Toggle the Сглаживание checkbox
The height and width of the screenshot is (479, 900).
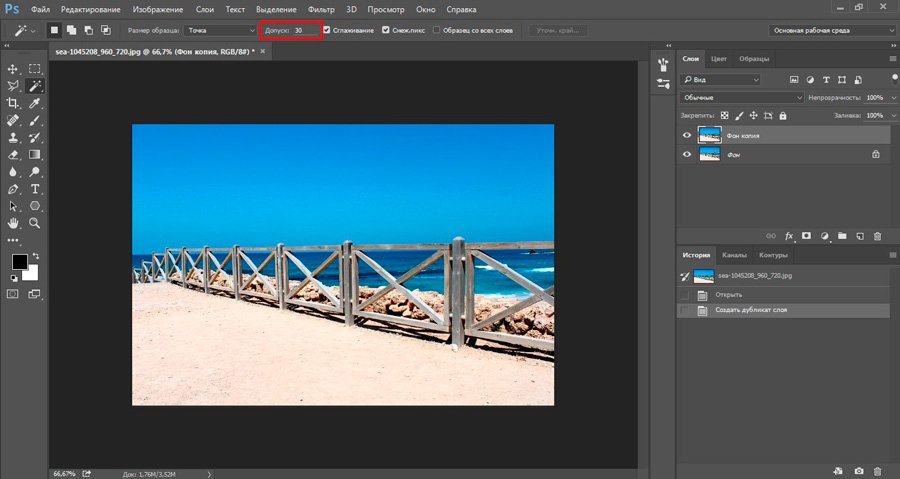[x=327, y=30]
